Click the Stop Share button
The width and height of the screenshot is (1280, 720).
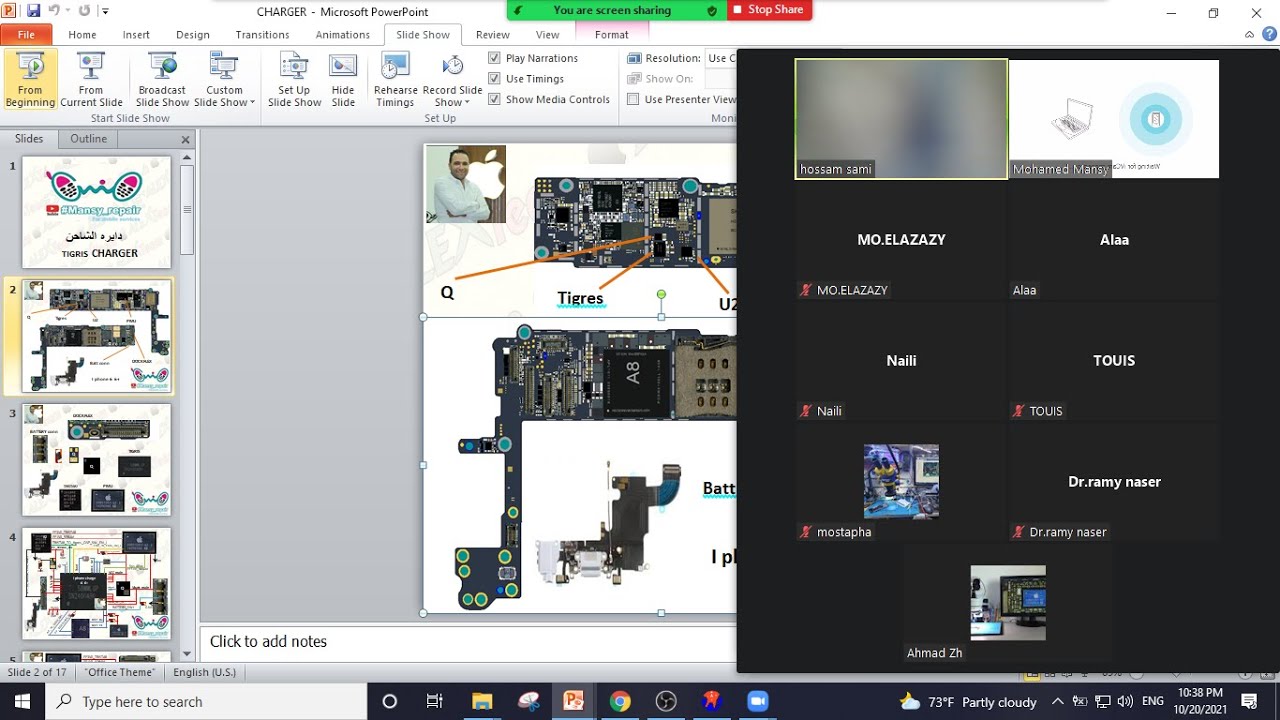coord(767,10)
